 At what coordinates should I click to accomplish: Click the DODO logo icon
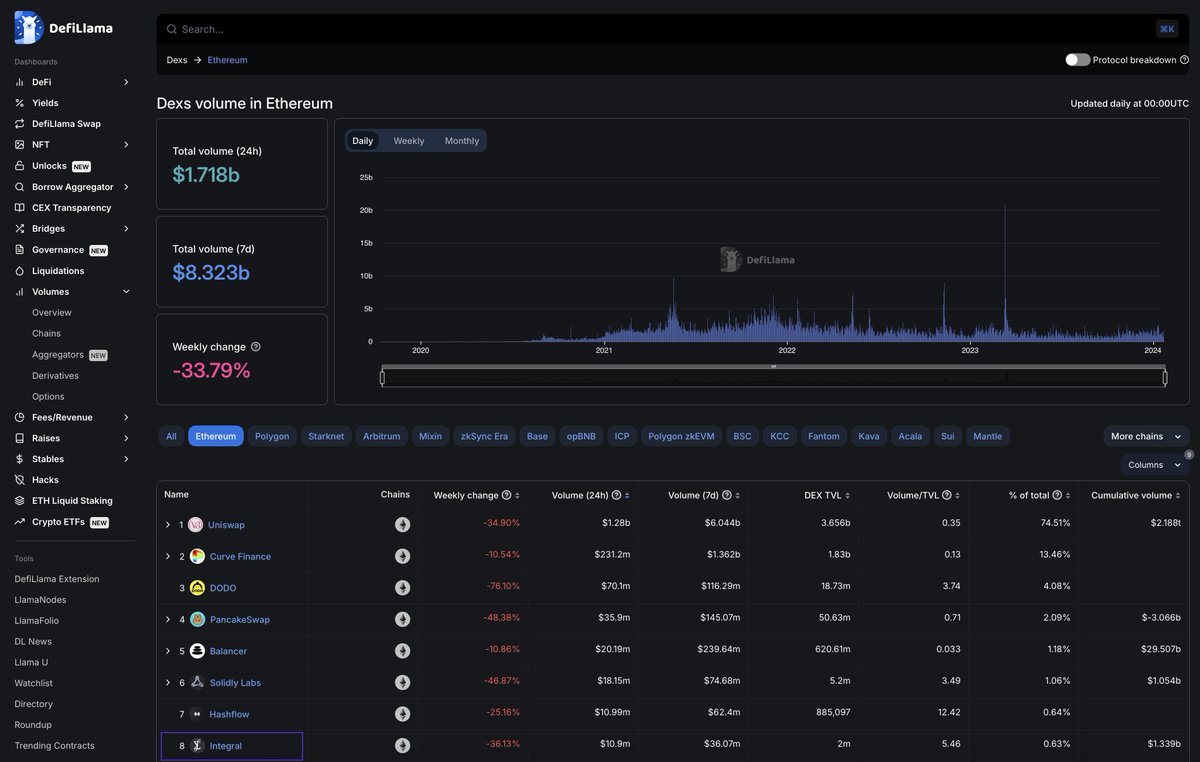click(197, 588)
